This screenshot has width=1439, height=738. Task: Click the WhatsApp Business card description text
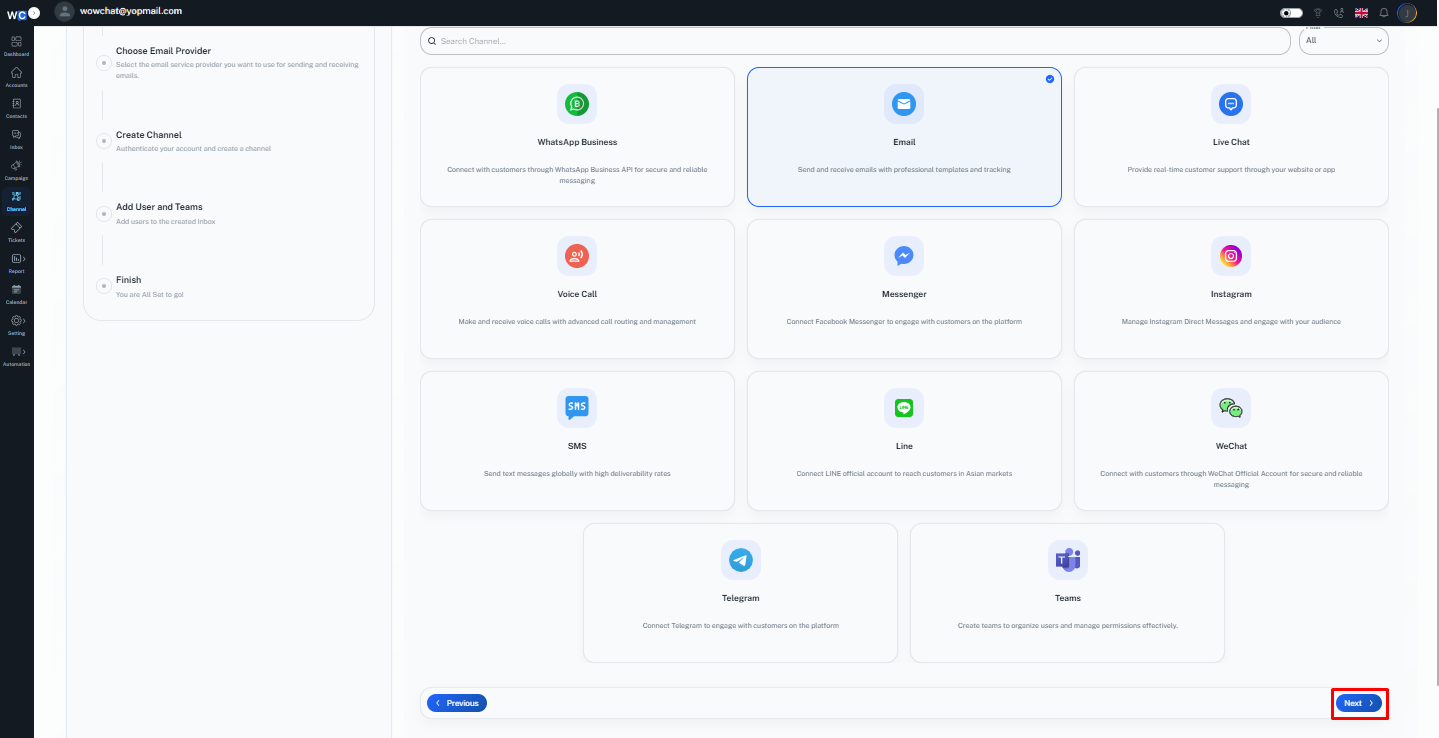[x=577, y=175]
